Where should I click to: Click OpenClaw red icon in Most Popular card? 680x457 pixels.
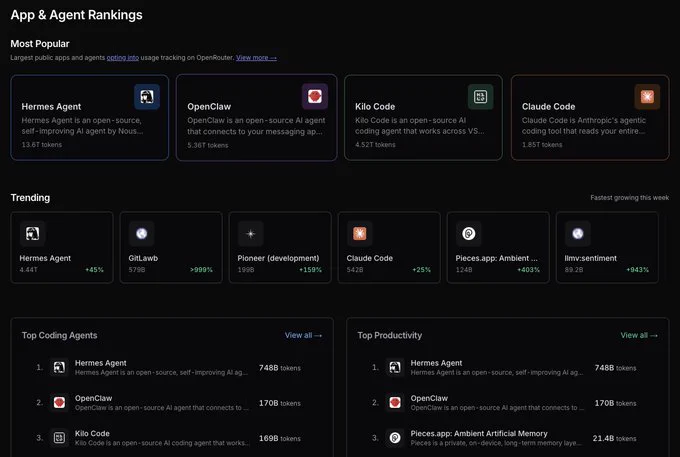[x=315, y=96]
